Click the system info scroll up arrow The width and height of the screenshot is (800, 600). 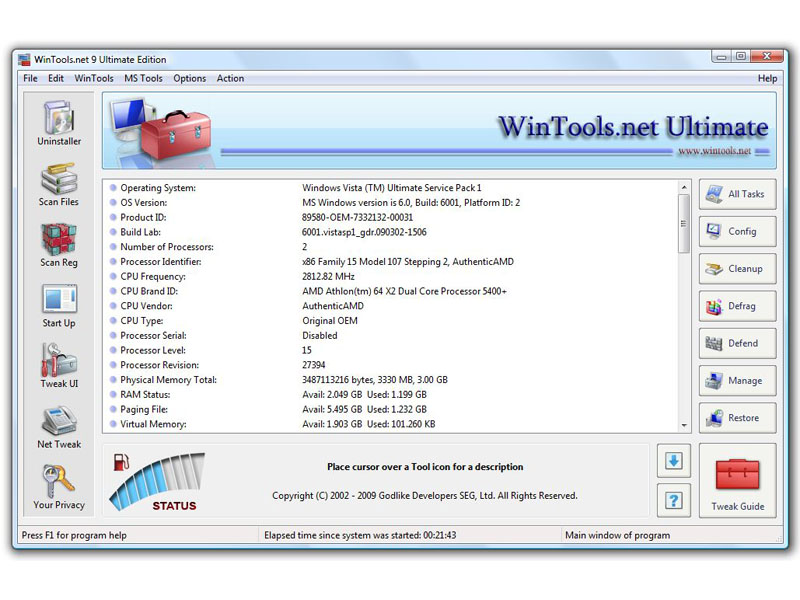pos(684,187)
